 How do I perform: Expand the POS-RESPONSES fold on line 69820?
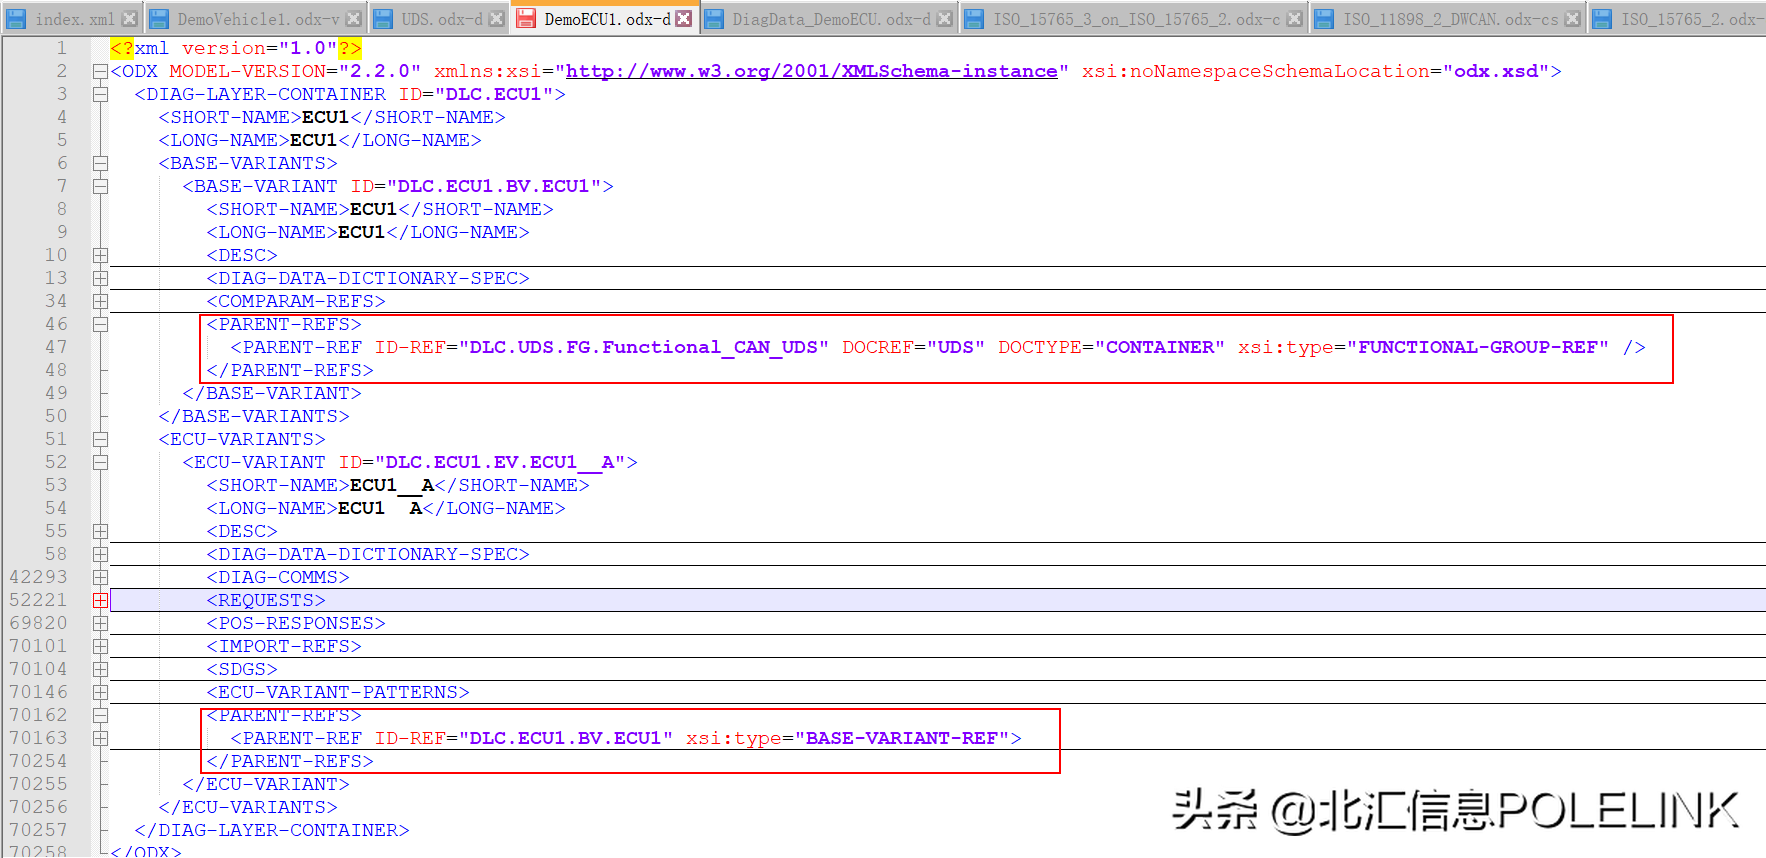pyautogui.click(x=100, y=623)
